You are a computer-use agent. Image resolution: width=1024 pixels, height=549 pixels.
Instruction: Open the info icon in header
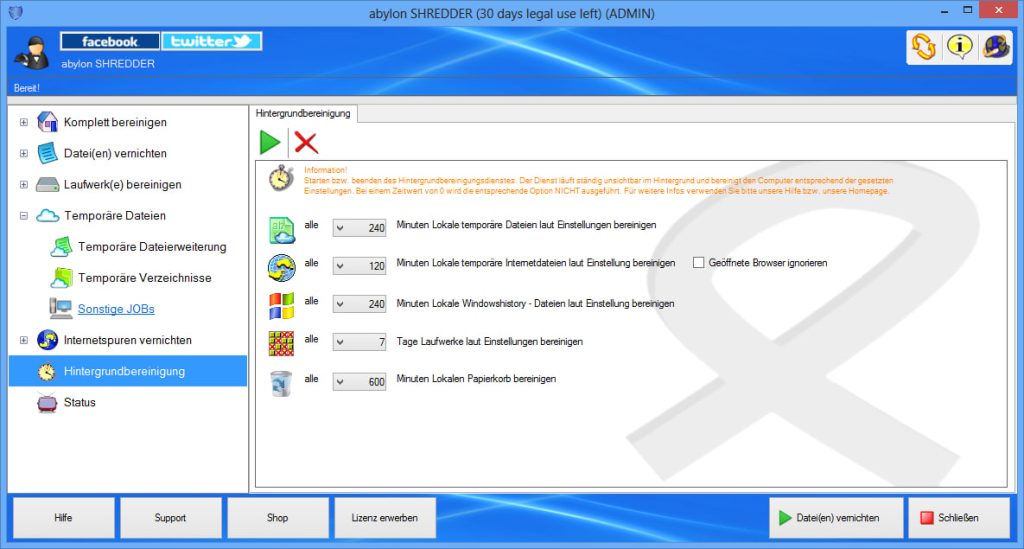click(x=959, y=47)
